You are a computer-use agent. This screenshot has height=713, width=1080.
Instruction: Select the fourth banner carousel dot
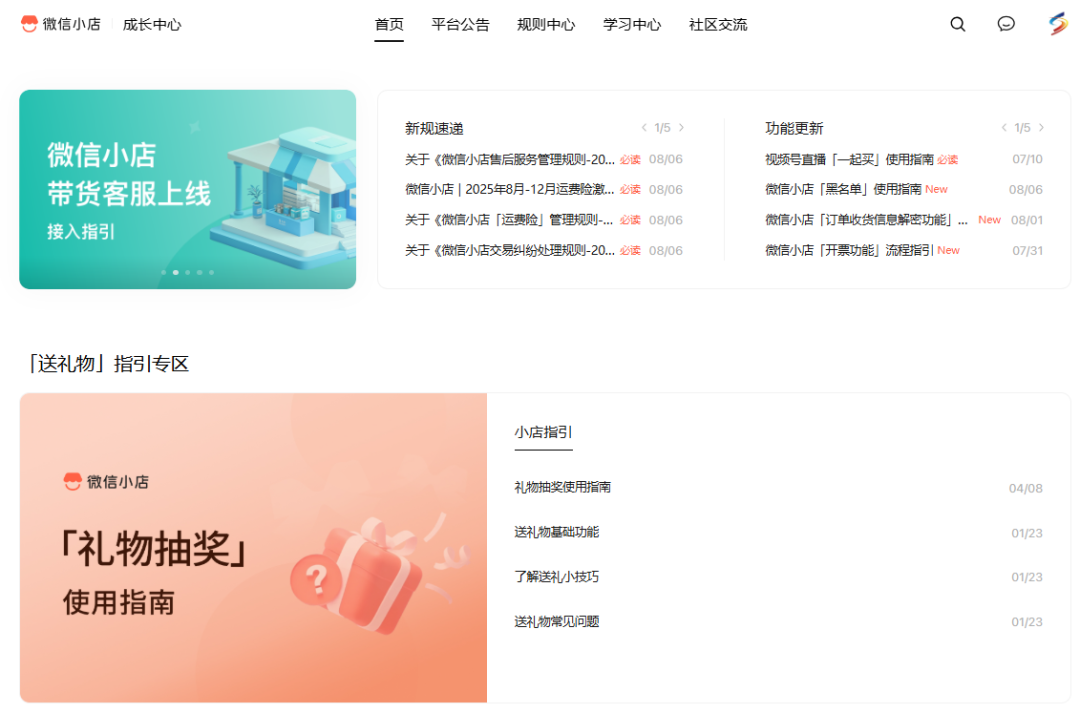(x=200, y=273)
